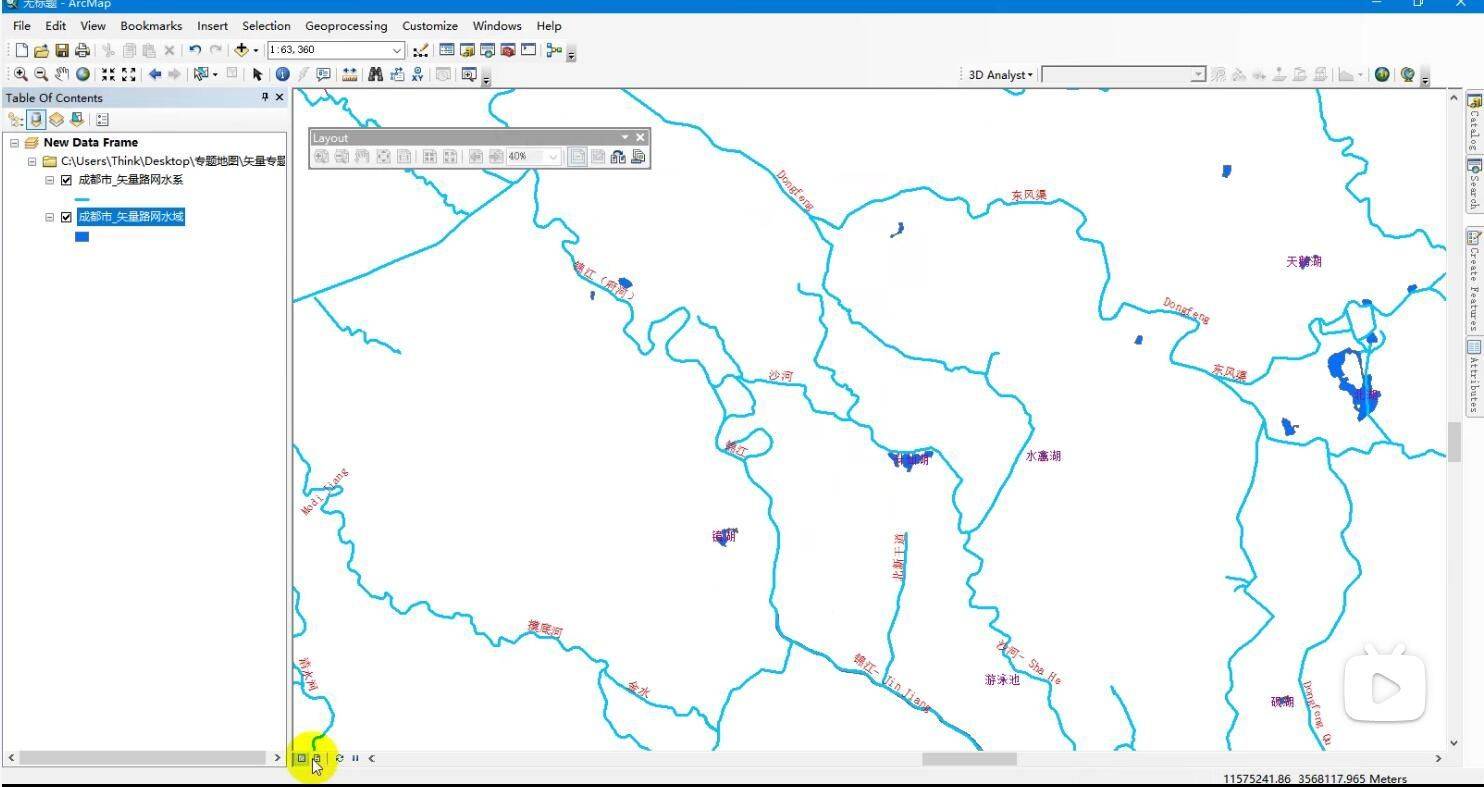The image size is (1484, 787).
Task: Switch to layout view button at bottom
Action: [316, 758]
